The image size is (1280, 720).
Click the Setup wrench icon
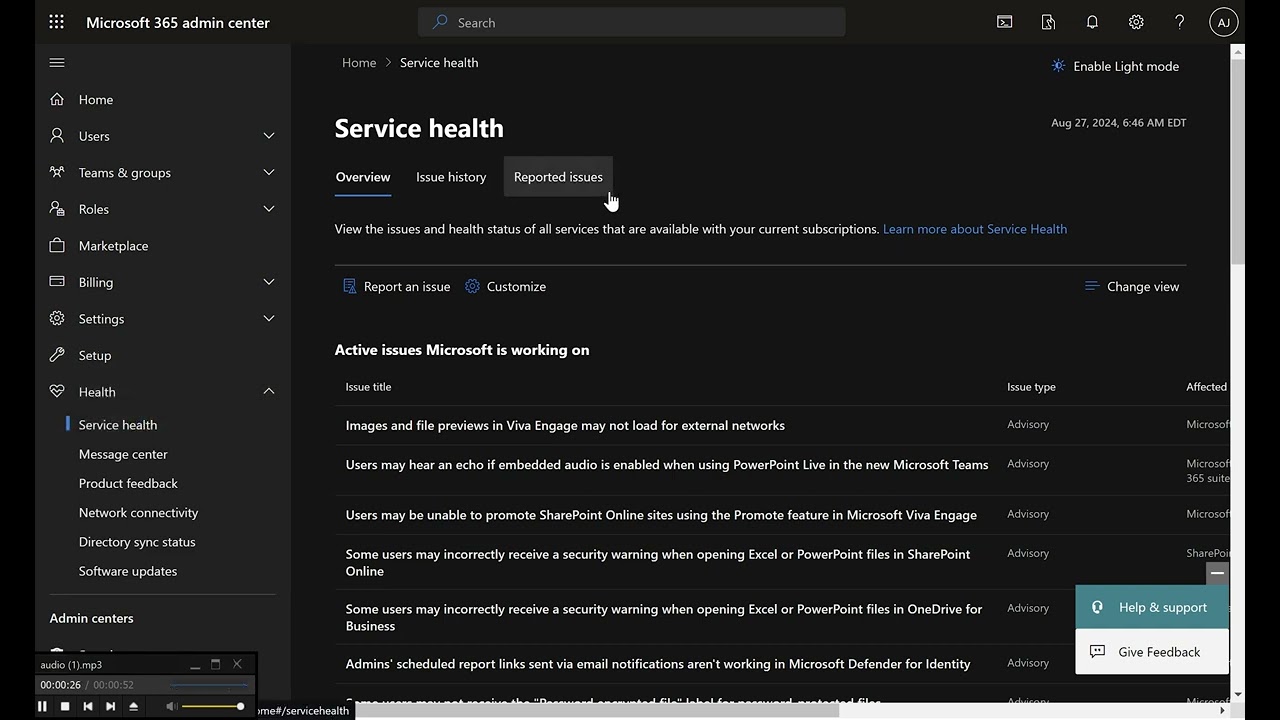click(x=57, y=355)
